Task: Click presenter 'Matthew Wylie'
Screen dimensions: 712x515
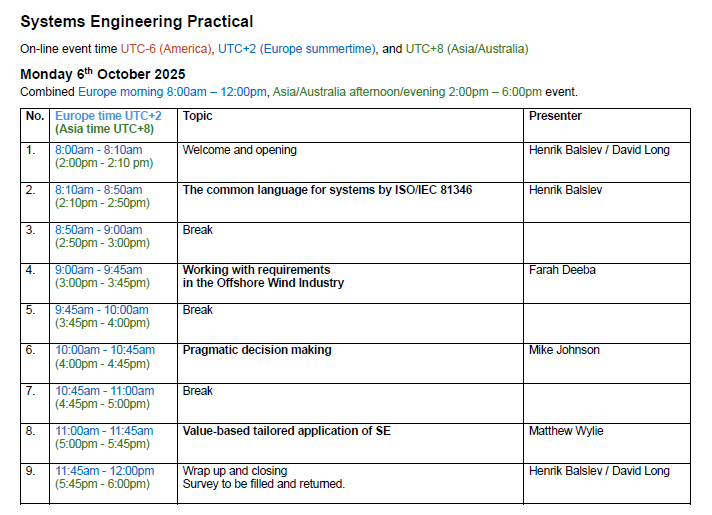Action: click(566, 431)
